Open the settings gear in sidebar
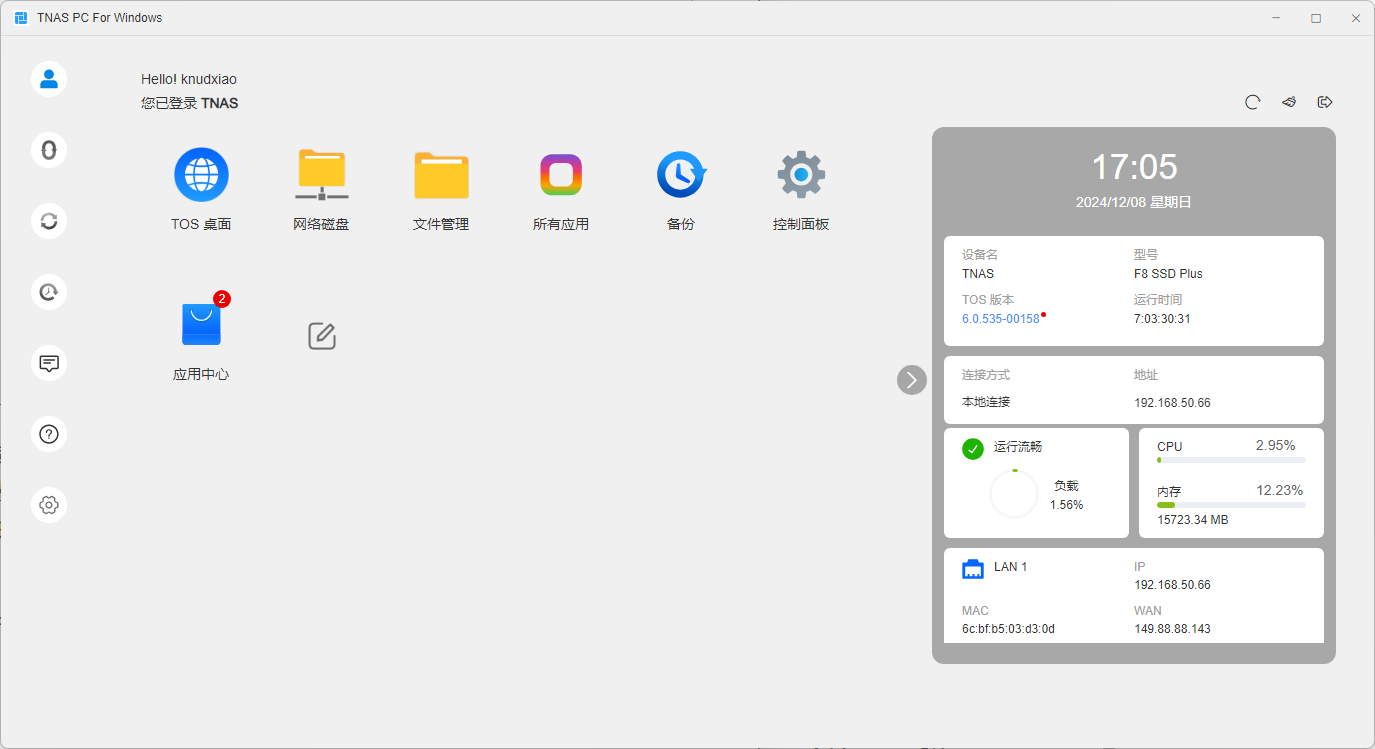This screenshot has width=1375, height=749. click(x=49, y=505)
